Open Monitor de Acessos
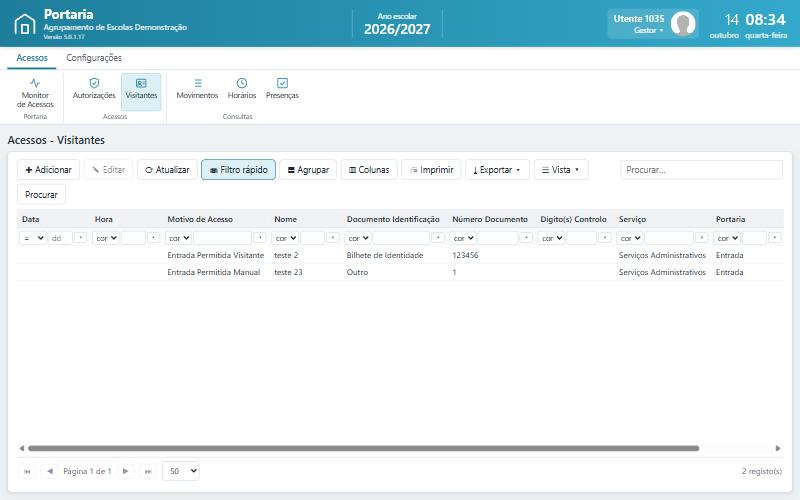This screenshot has width=800, height=500. tap(35, 93)
